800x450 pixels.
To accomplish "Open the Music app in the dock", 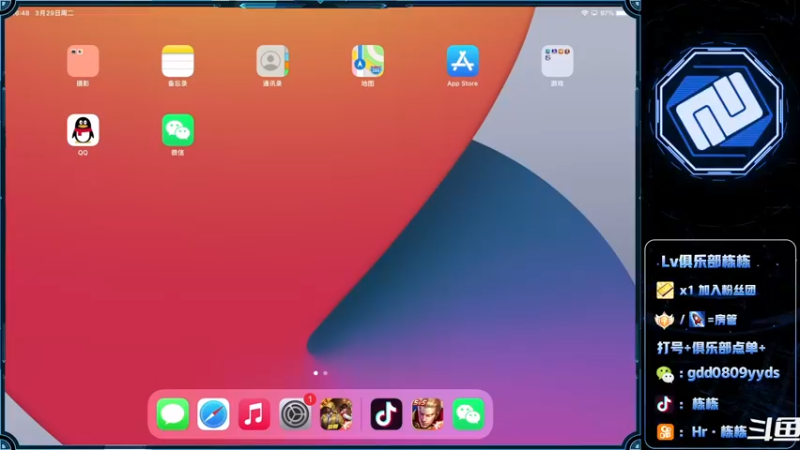I will coord(254,414).
